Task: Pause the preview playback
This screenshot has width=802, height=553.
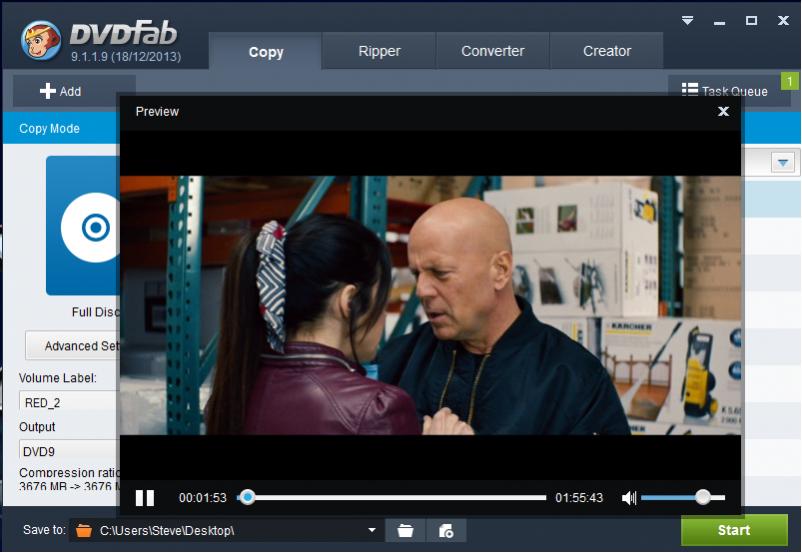Action: [x=145, y=498]
